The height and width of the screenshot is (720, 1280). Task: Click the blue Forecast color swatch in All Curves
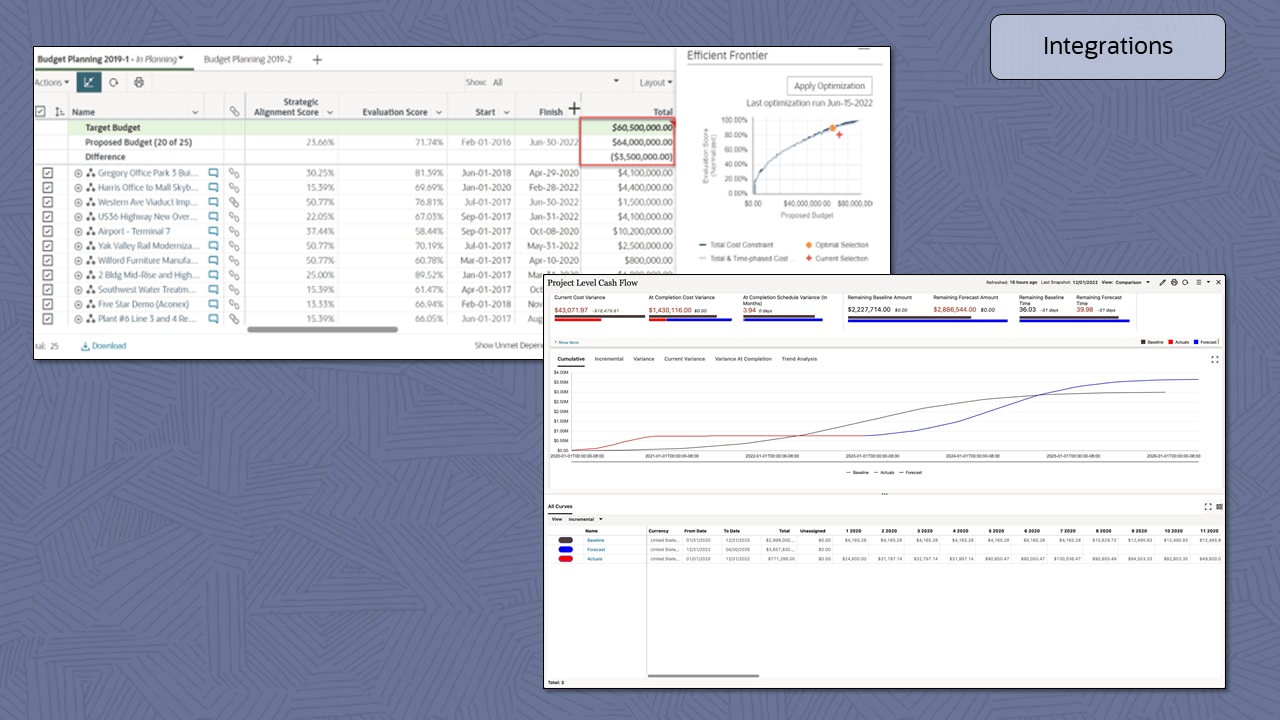pos(565,549)
